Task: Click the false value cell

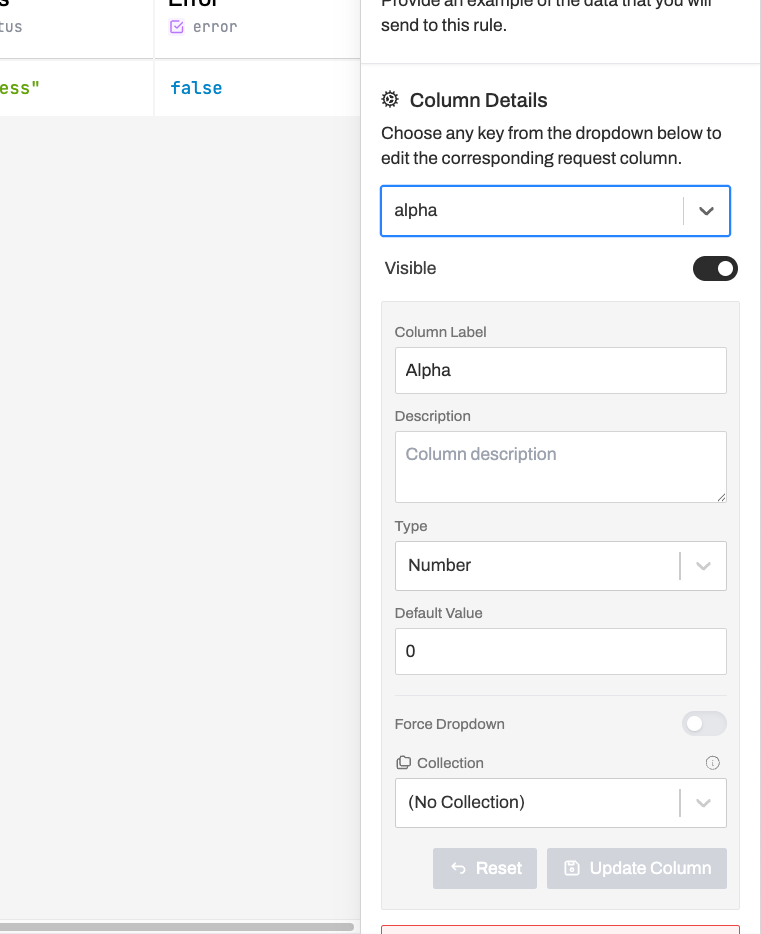Action: click(x=196, y=88)
